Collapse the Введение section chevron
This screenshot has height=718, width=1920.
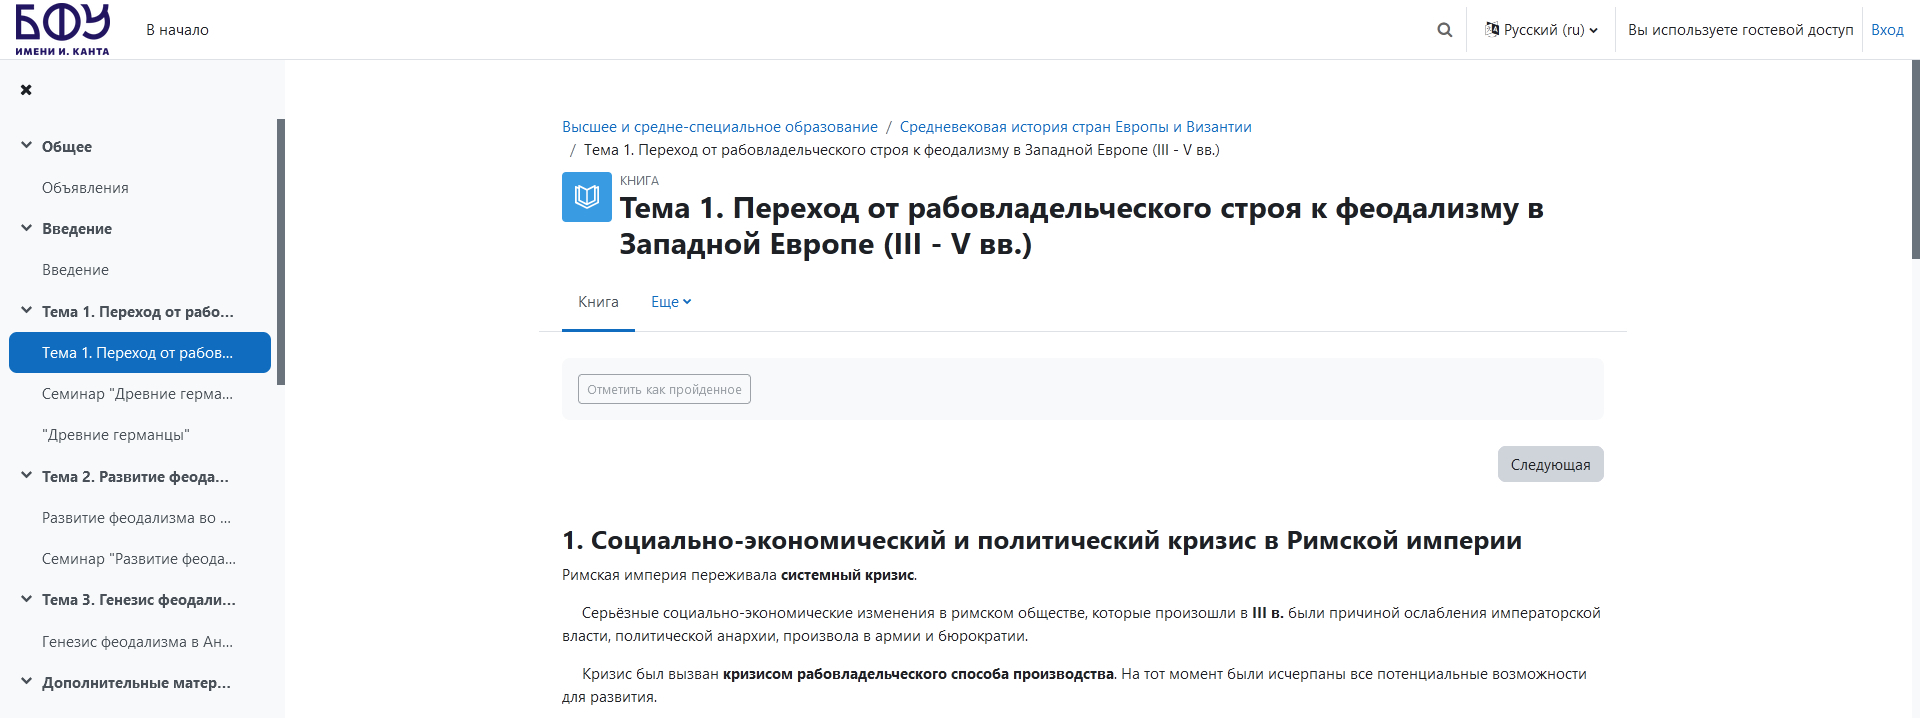tap(26, 228)
